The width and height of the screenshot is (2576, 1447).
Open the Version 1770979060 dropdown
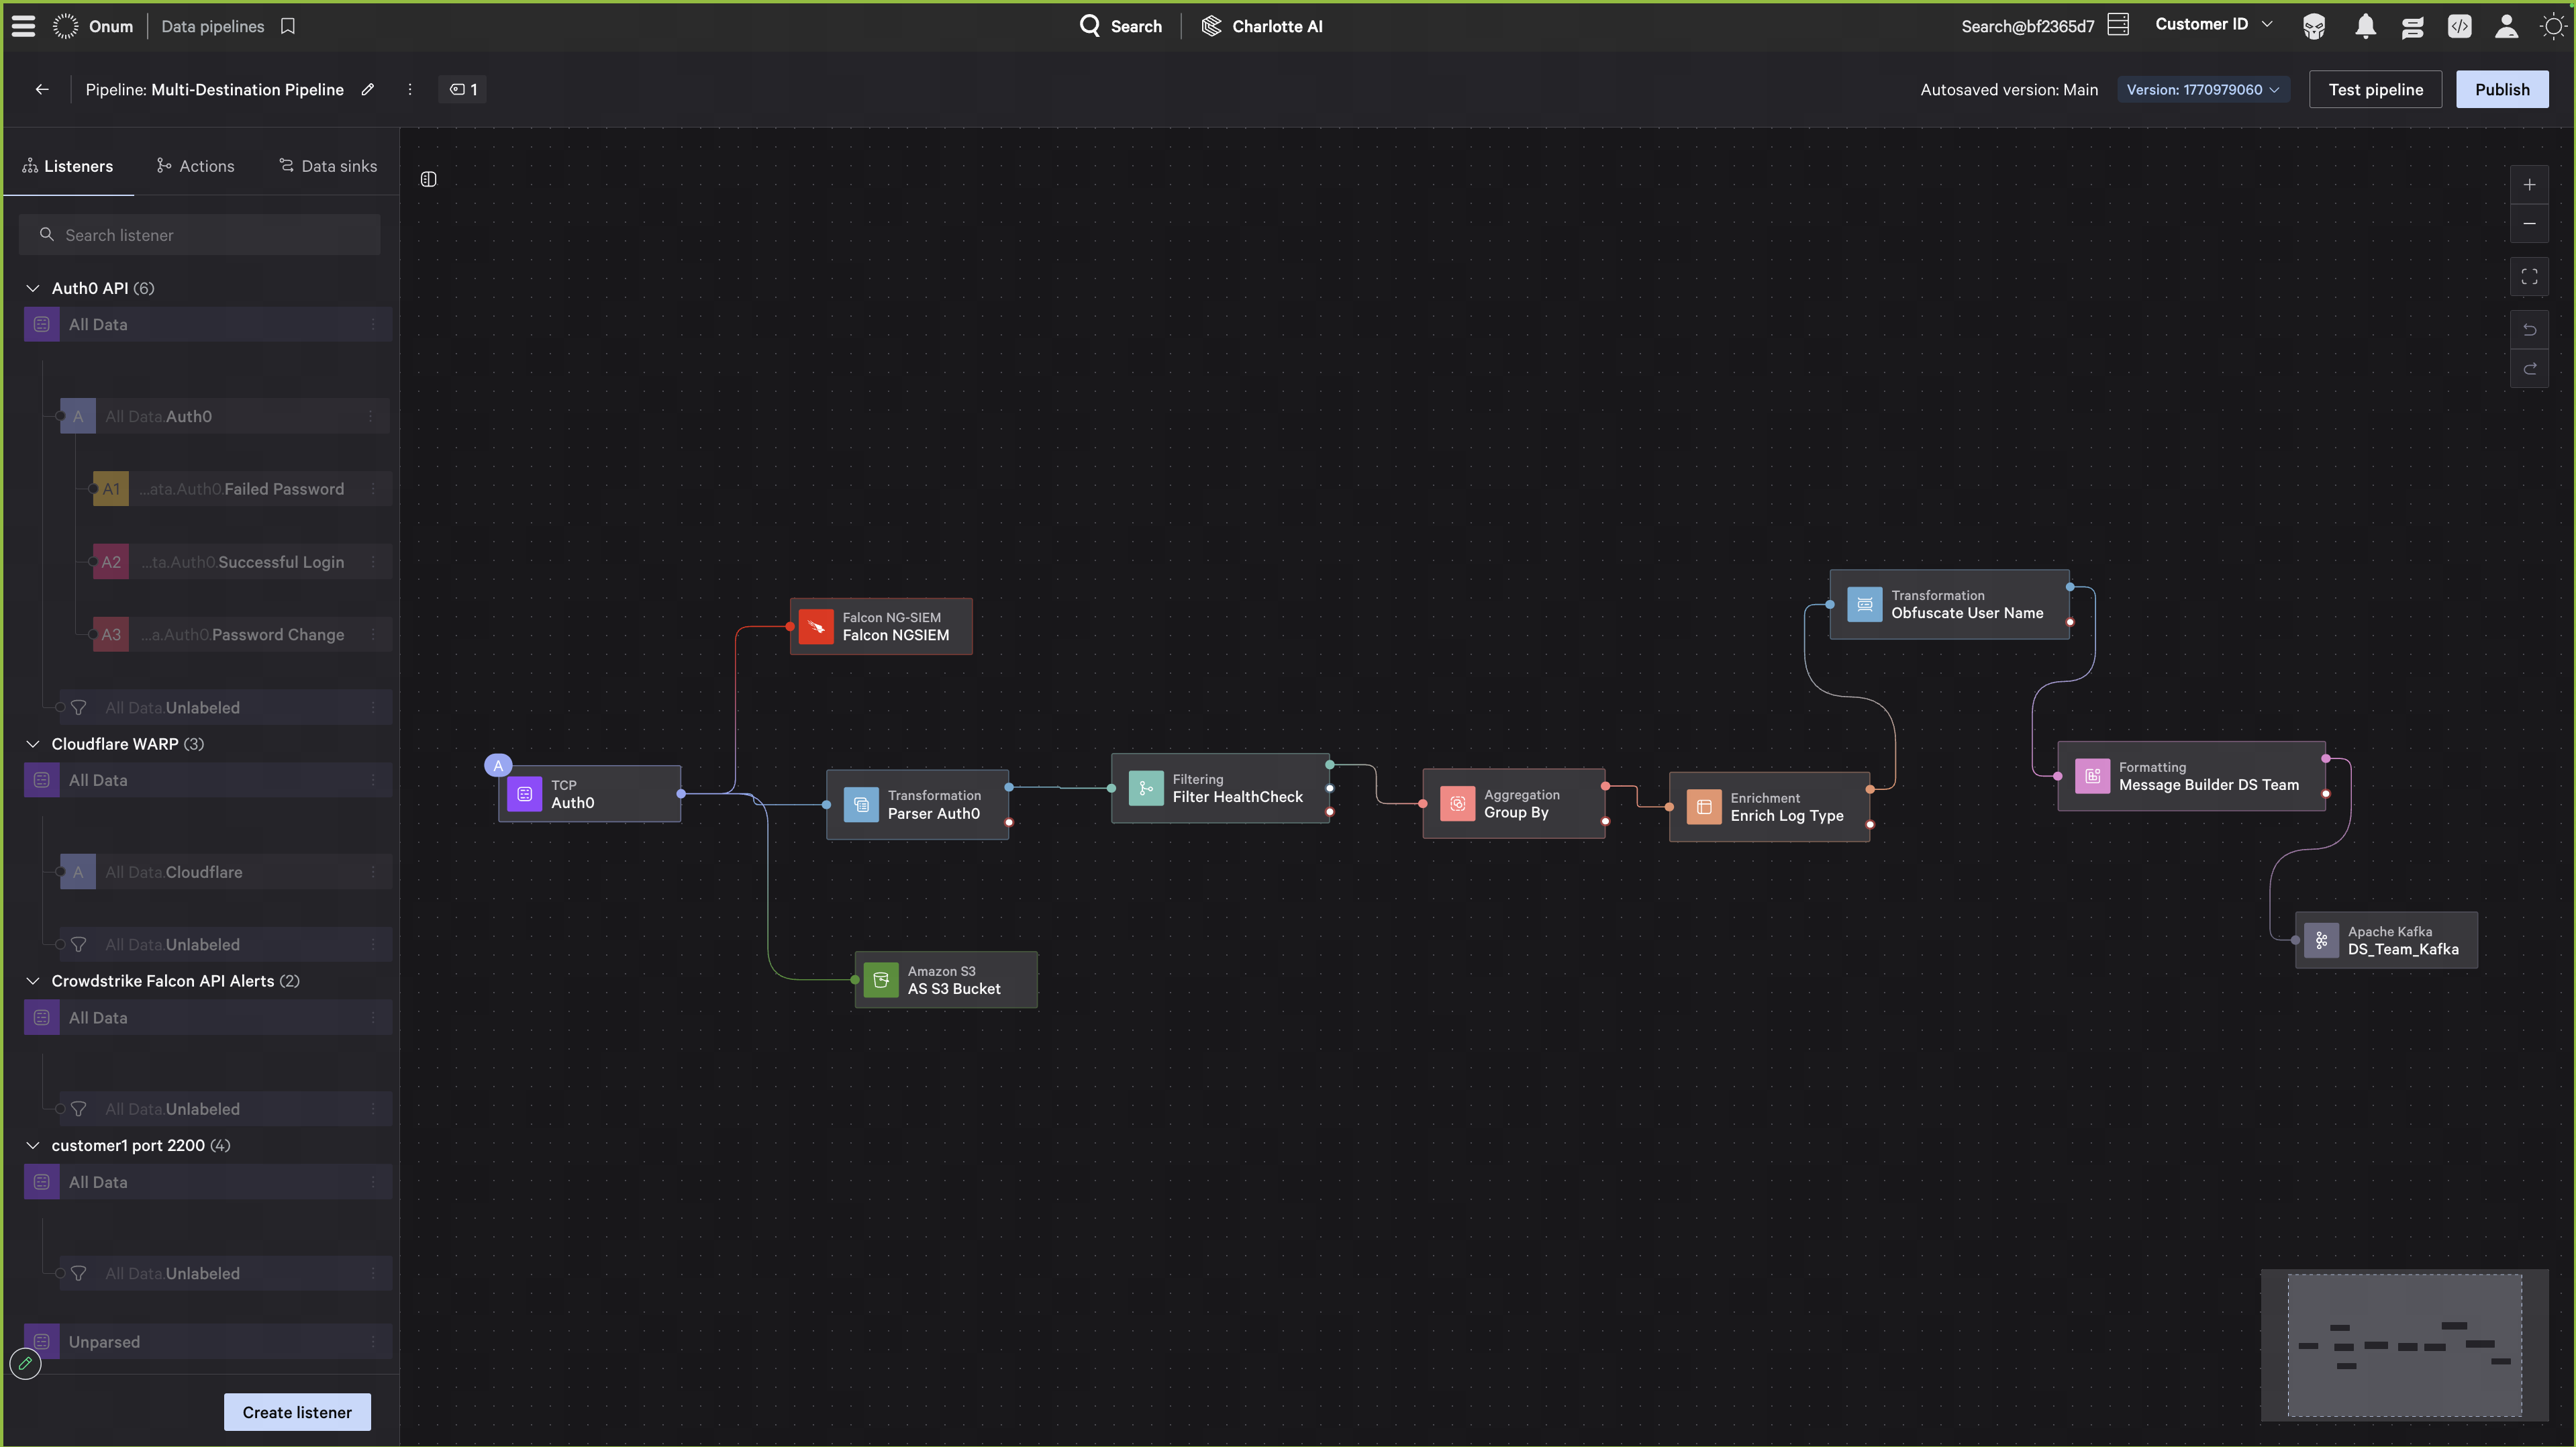[x=2203, y=89]
